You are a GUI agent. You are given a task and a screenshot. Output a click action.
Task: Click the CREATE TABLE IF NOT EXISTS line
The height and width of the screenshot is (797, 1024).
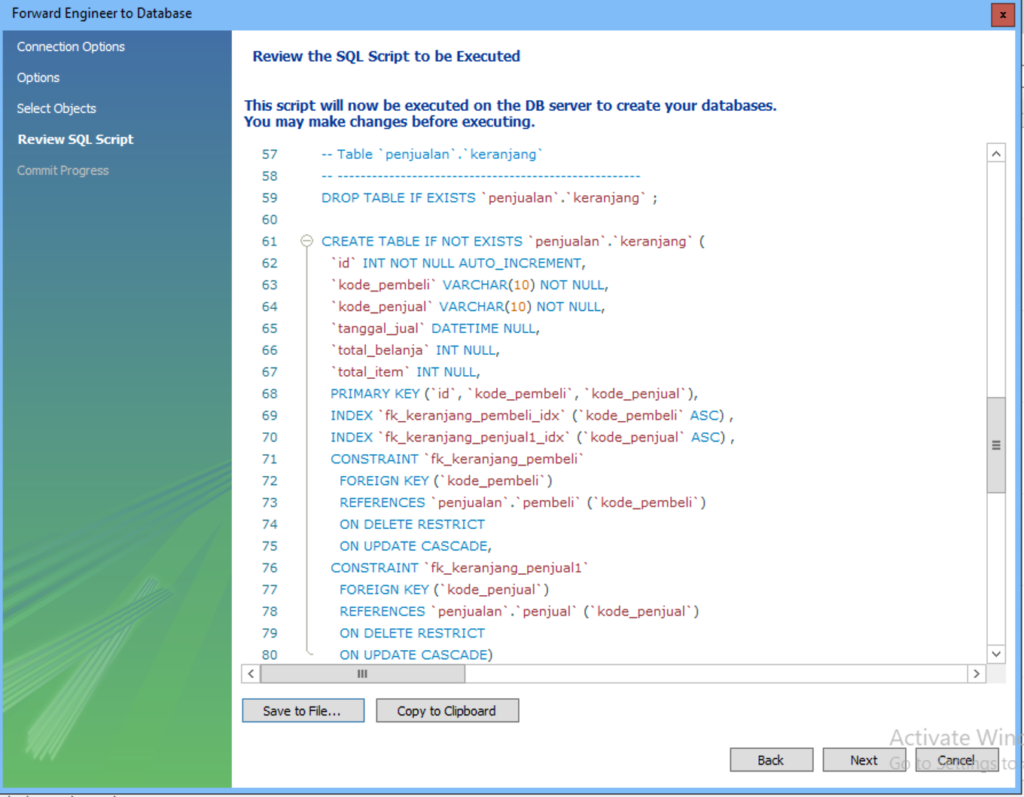[513, 241]
